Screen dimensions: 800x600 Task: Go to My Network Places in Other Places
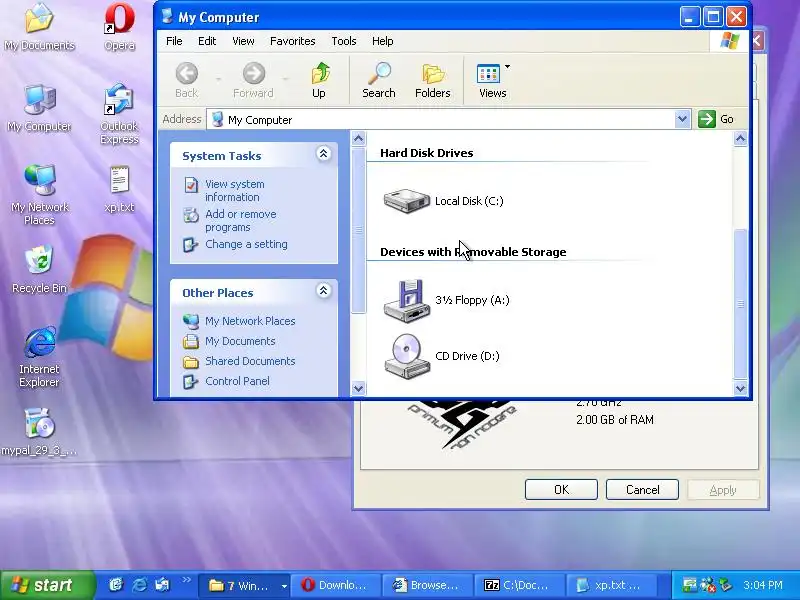250,321
